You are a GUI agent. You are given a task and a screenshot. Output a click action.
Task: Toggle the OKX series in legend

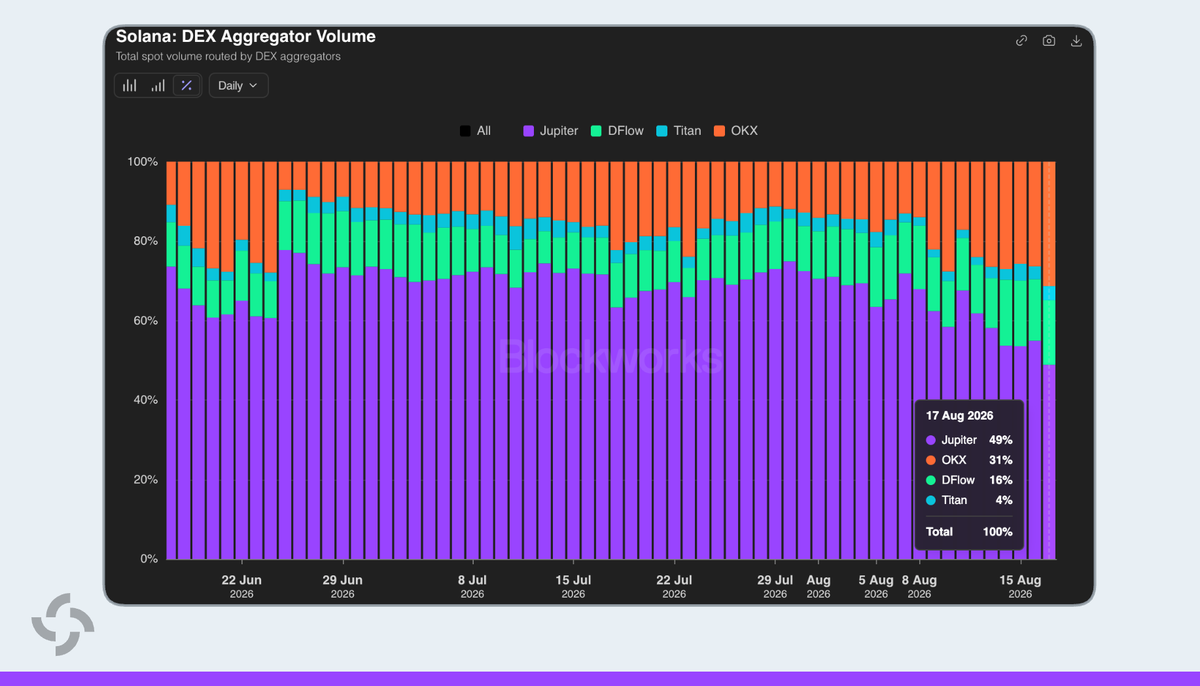point(735,131)
